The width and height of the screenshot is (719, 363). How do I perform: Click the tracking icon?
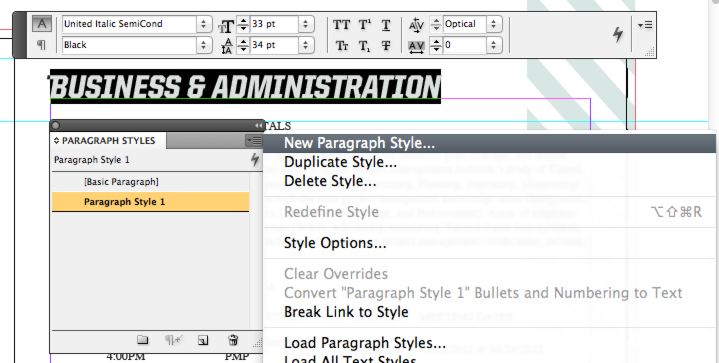click(416, 46)
